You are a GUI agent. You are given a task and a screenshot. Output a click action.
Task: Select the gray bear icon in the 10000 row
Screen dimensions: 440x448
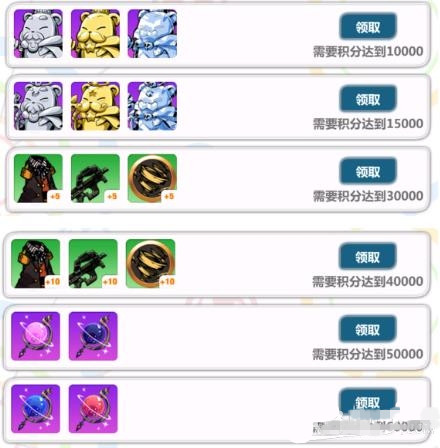pos(38,34)
